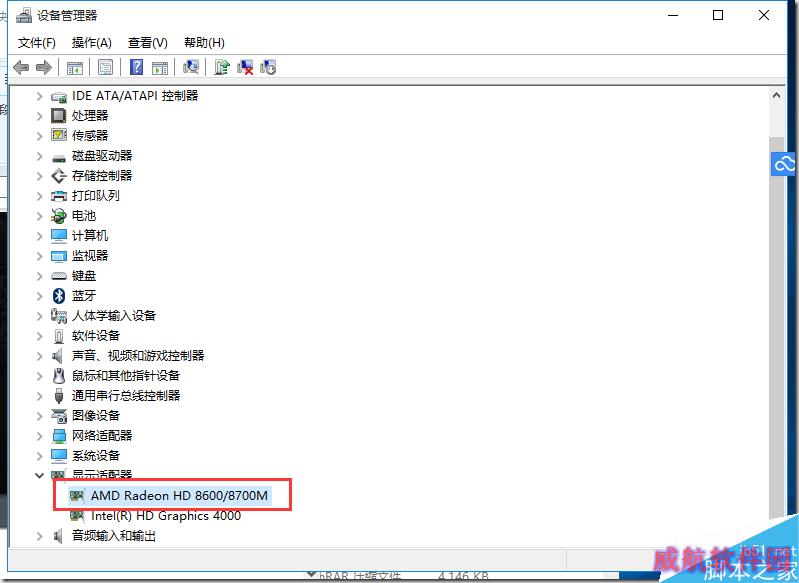This screenshot has height=583, width=799.
Task: Click the scrollbar up arrow
Action: 777,95
